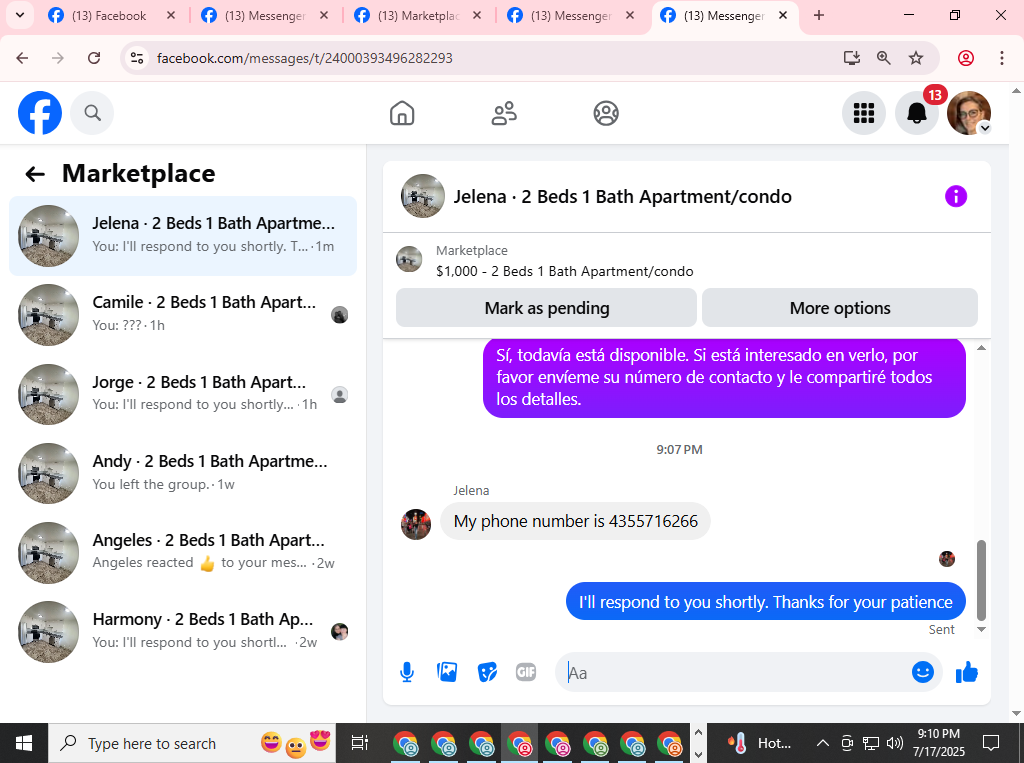The image size is (1024, 763).
Task: Click the Facebook logo
Action: [40, 113]
